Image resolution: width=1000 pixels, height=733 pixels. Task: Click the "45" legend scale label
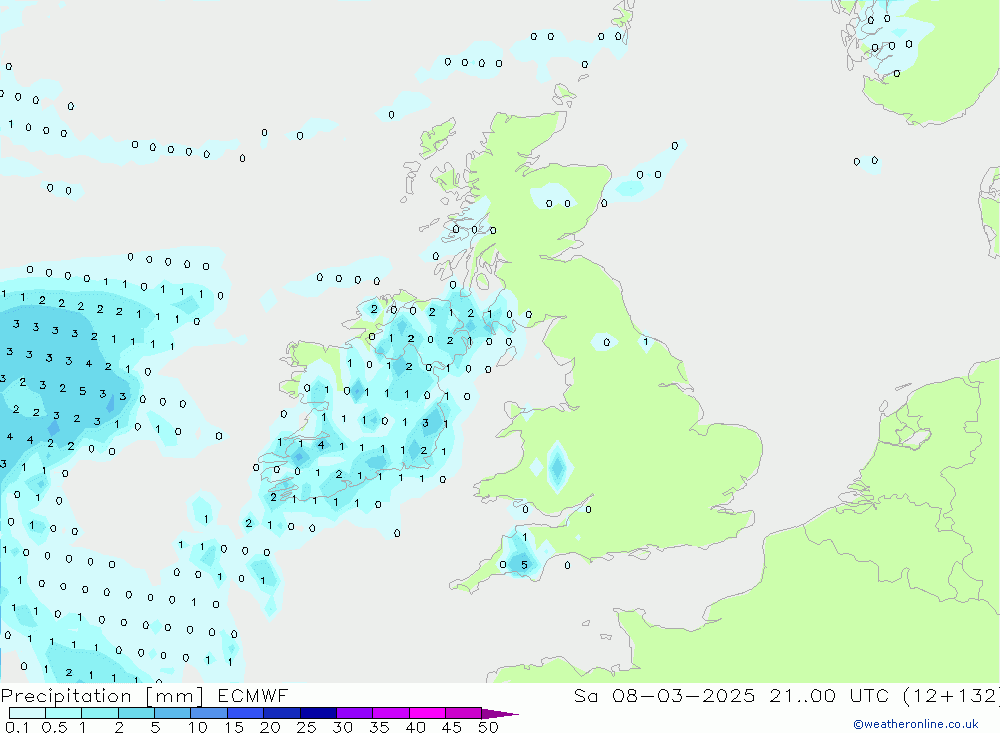pyautogui.click(x=452, y=727)
